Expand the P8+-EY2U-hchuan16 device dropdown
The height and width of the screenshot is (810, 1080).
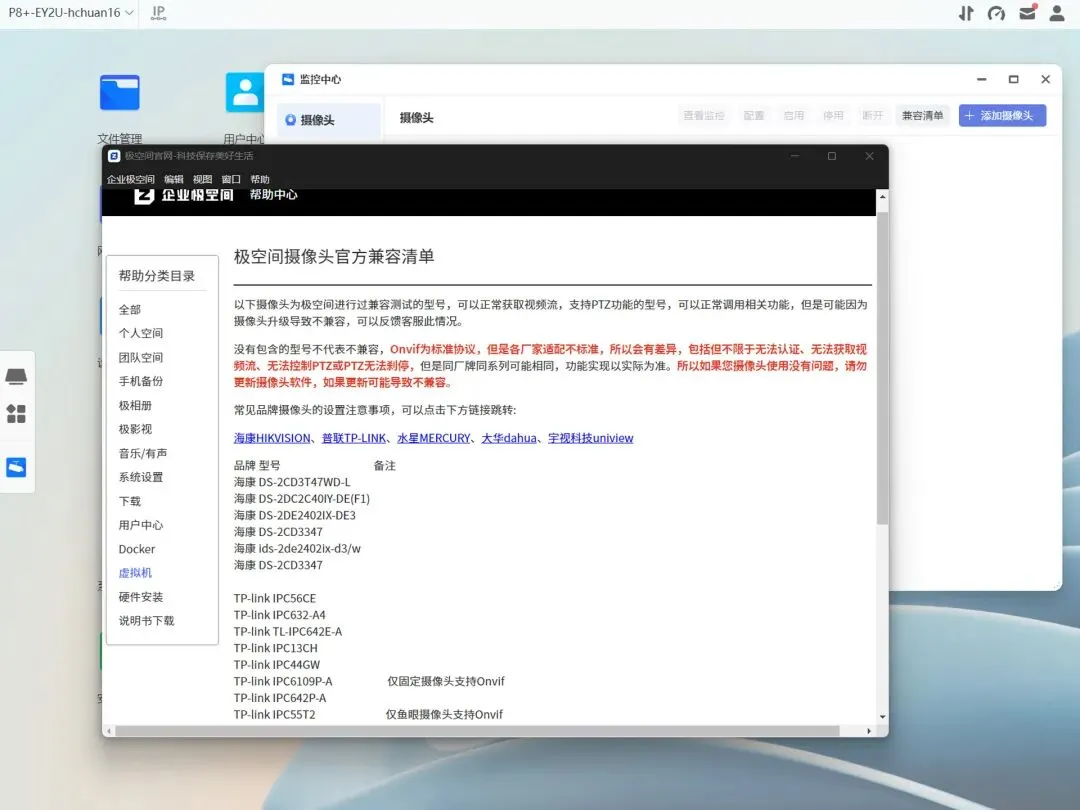pos(70,12)
